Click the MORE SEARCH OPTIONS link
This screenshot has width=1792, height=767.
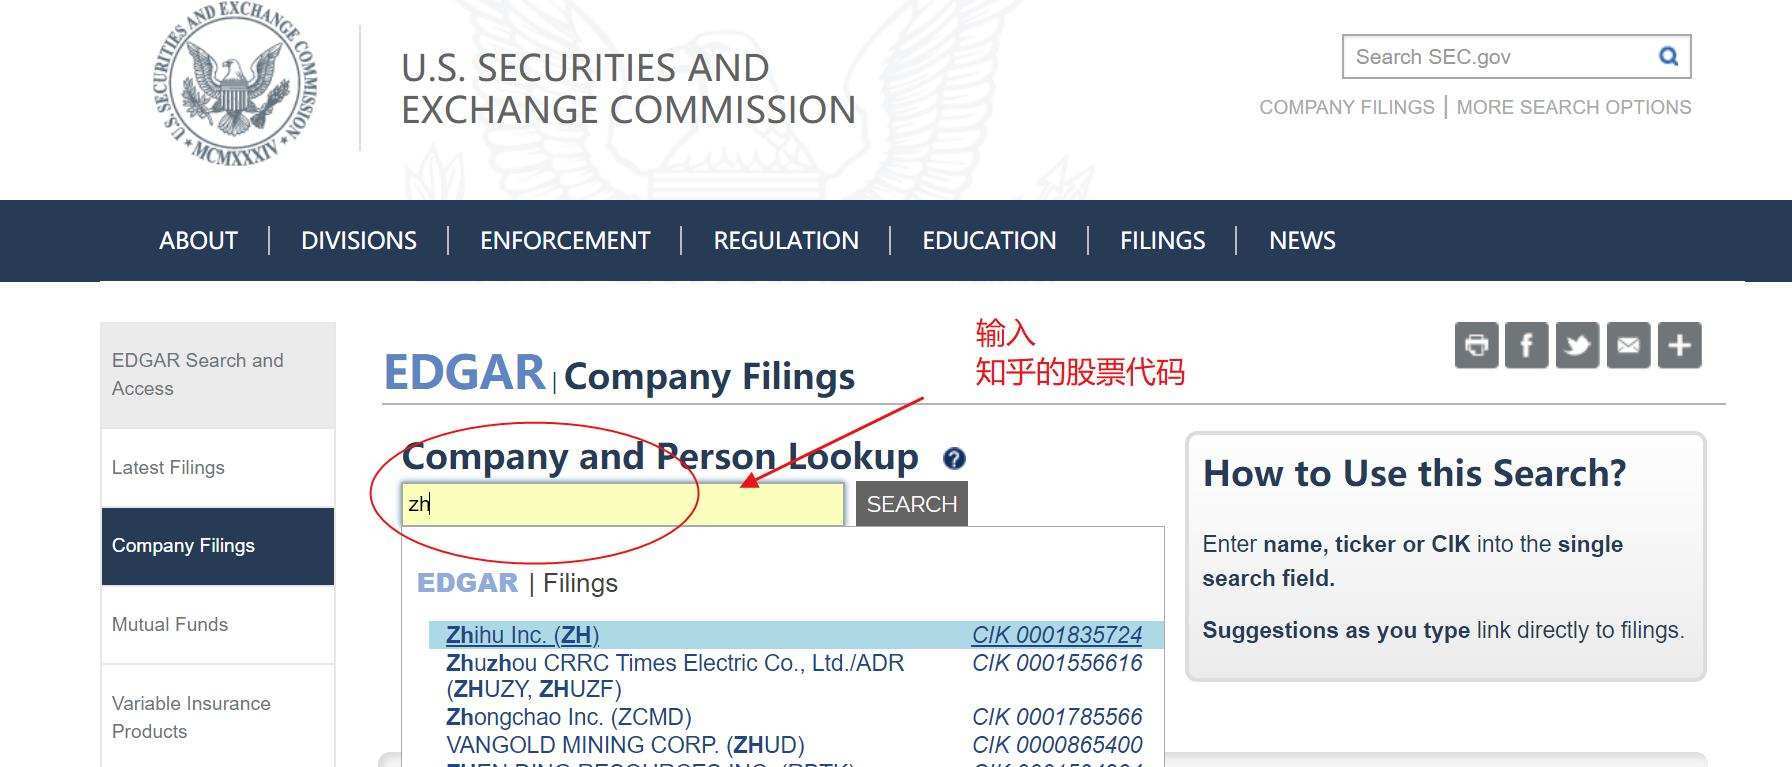pos(1573,108)
